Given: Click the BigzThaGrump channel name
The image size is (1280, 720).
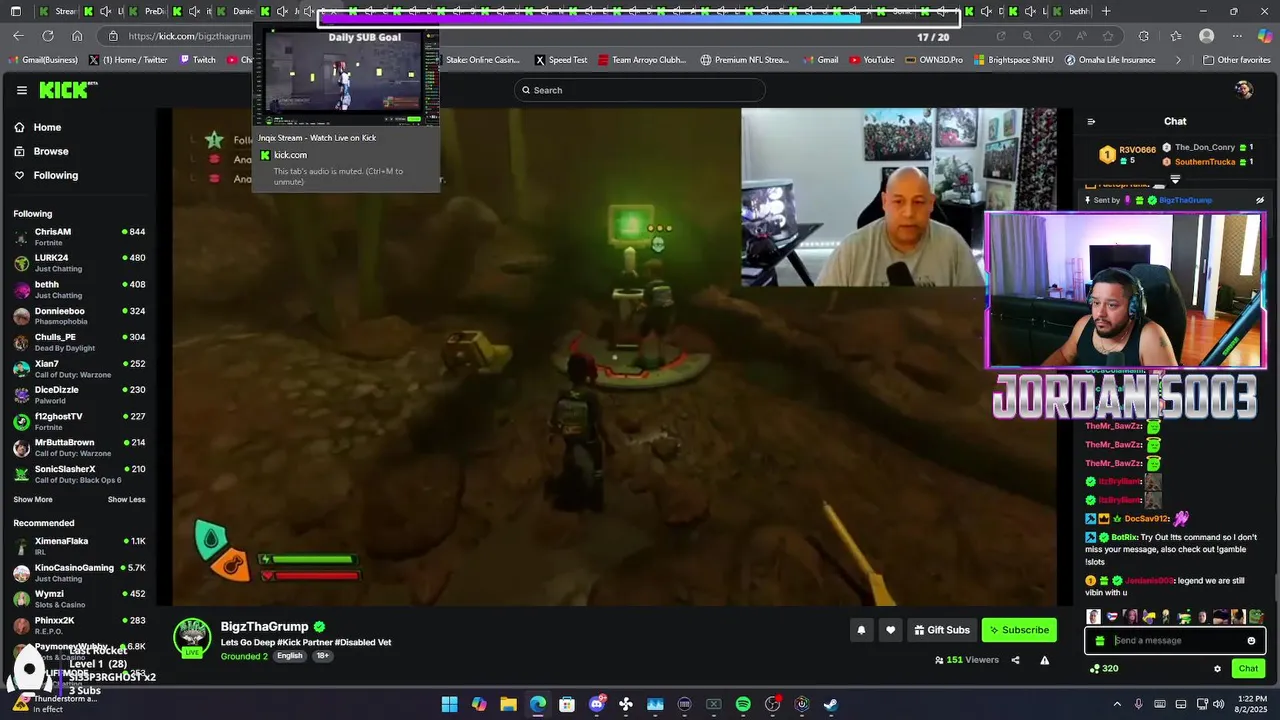Looking at the screenshot, I should pyautogui.click(x=264, y=627).
